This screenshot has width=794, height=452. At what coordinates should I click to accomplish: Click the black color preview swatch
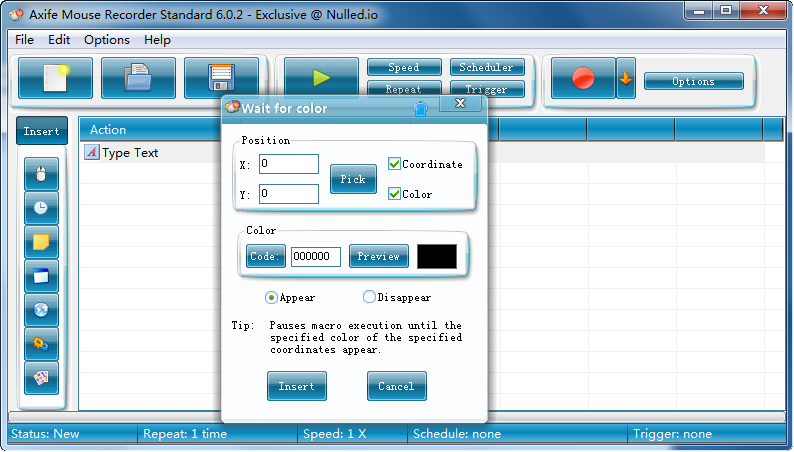click(437, 257)
